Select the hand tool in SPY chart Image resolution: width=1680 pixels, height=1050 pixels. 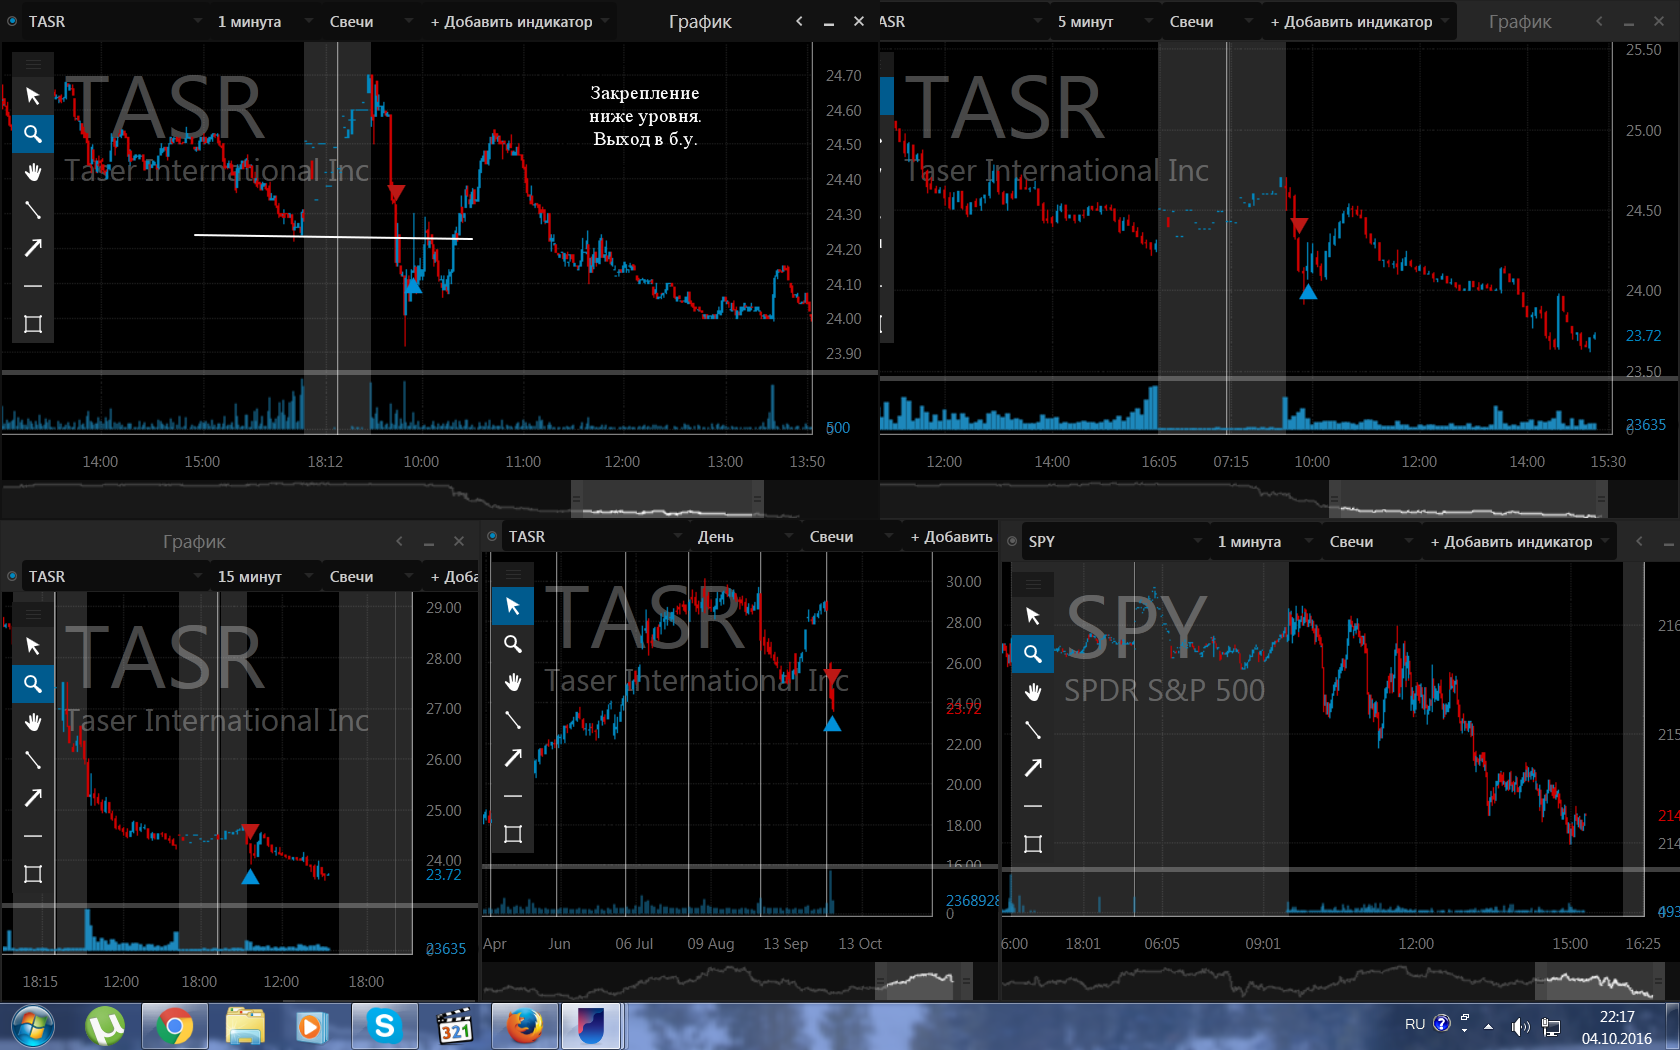pyautogui.click(x=1033, y=692)
